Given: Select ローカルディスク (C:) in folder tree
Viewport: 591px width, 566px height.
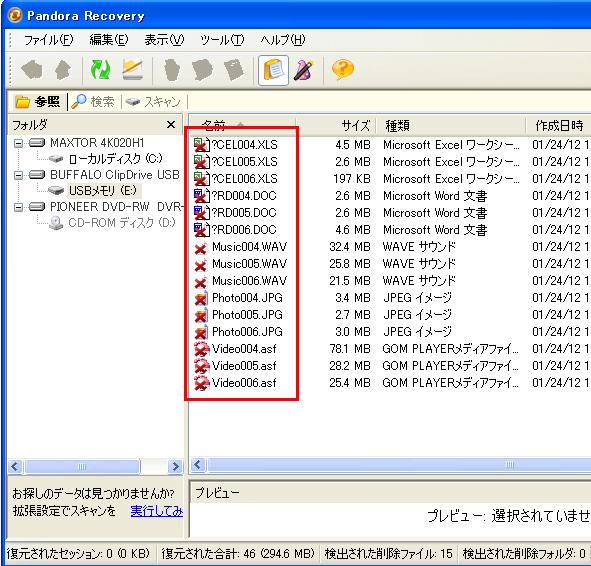Looking at the screenshot, I should coord(115,159).
